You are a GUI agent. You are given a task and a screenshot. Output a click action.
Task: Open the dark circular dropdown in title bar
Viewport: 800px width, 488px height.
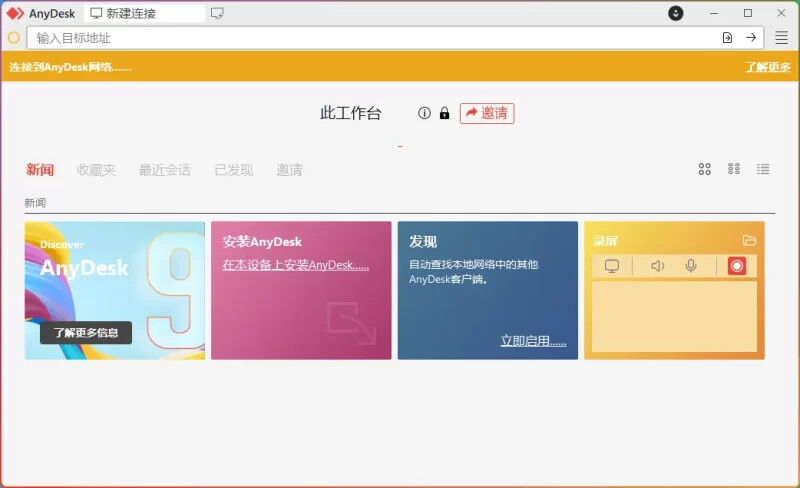pyautogui.click(x=676, y=13)
